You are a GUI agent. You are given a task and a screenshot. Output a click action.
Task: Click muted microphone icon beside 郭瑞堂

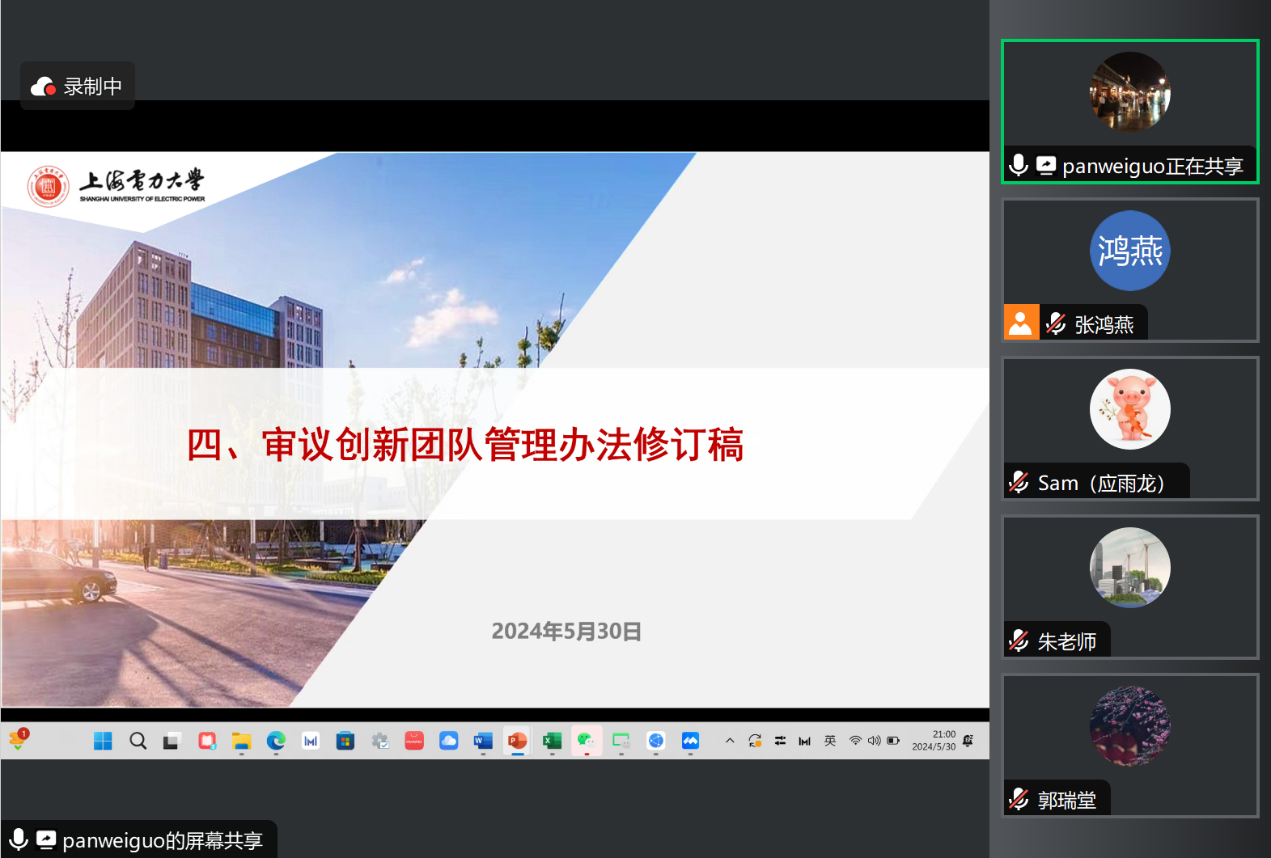1019,799
